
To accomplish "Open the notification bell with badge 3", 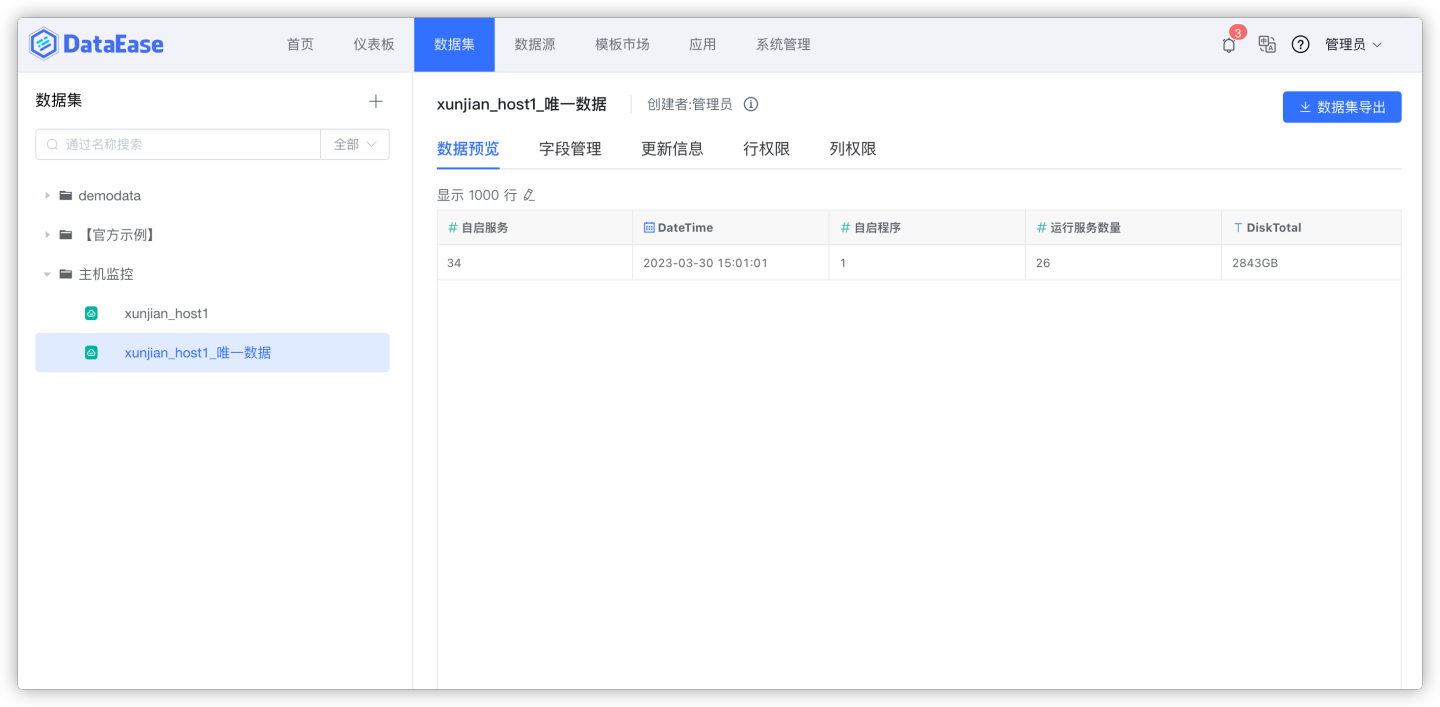I will click(x=1228, y=44).
